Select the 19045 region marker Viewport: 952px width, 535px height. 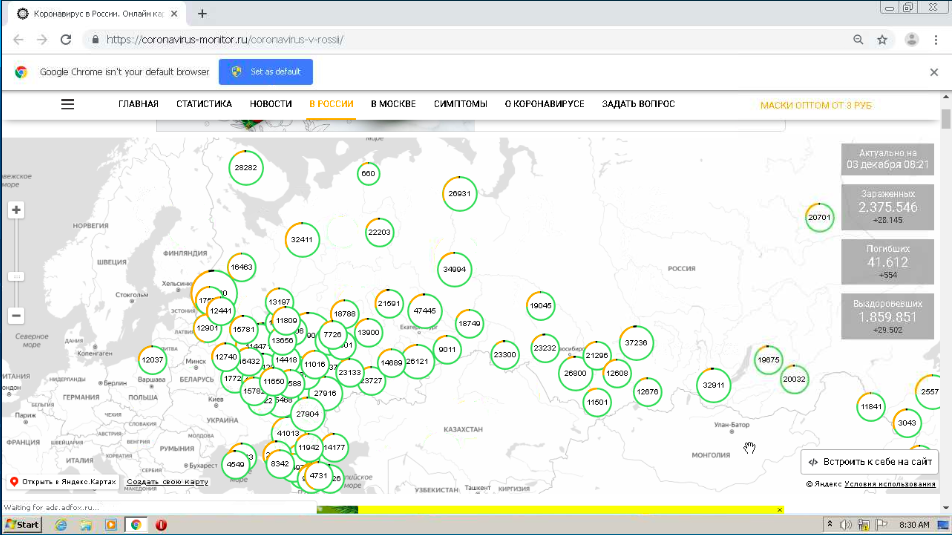(540, 306)
